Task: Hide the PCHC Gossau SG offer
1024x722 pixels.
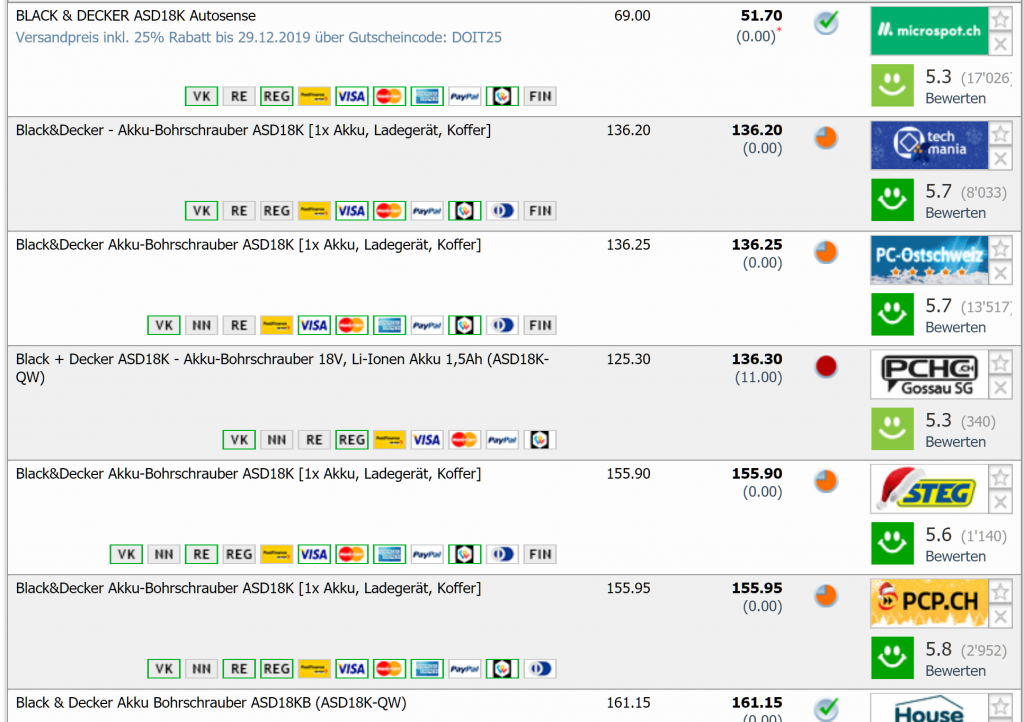Action: tap(1000, 388)
